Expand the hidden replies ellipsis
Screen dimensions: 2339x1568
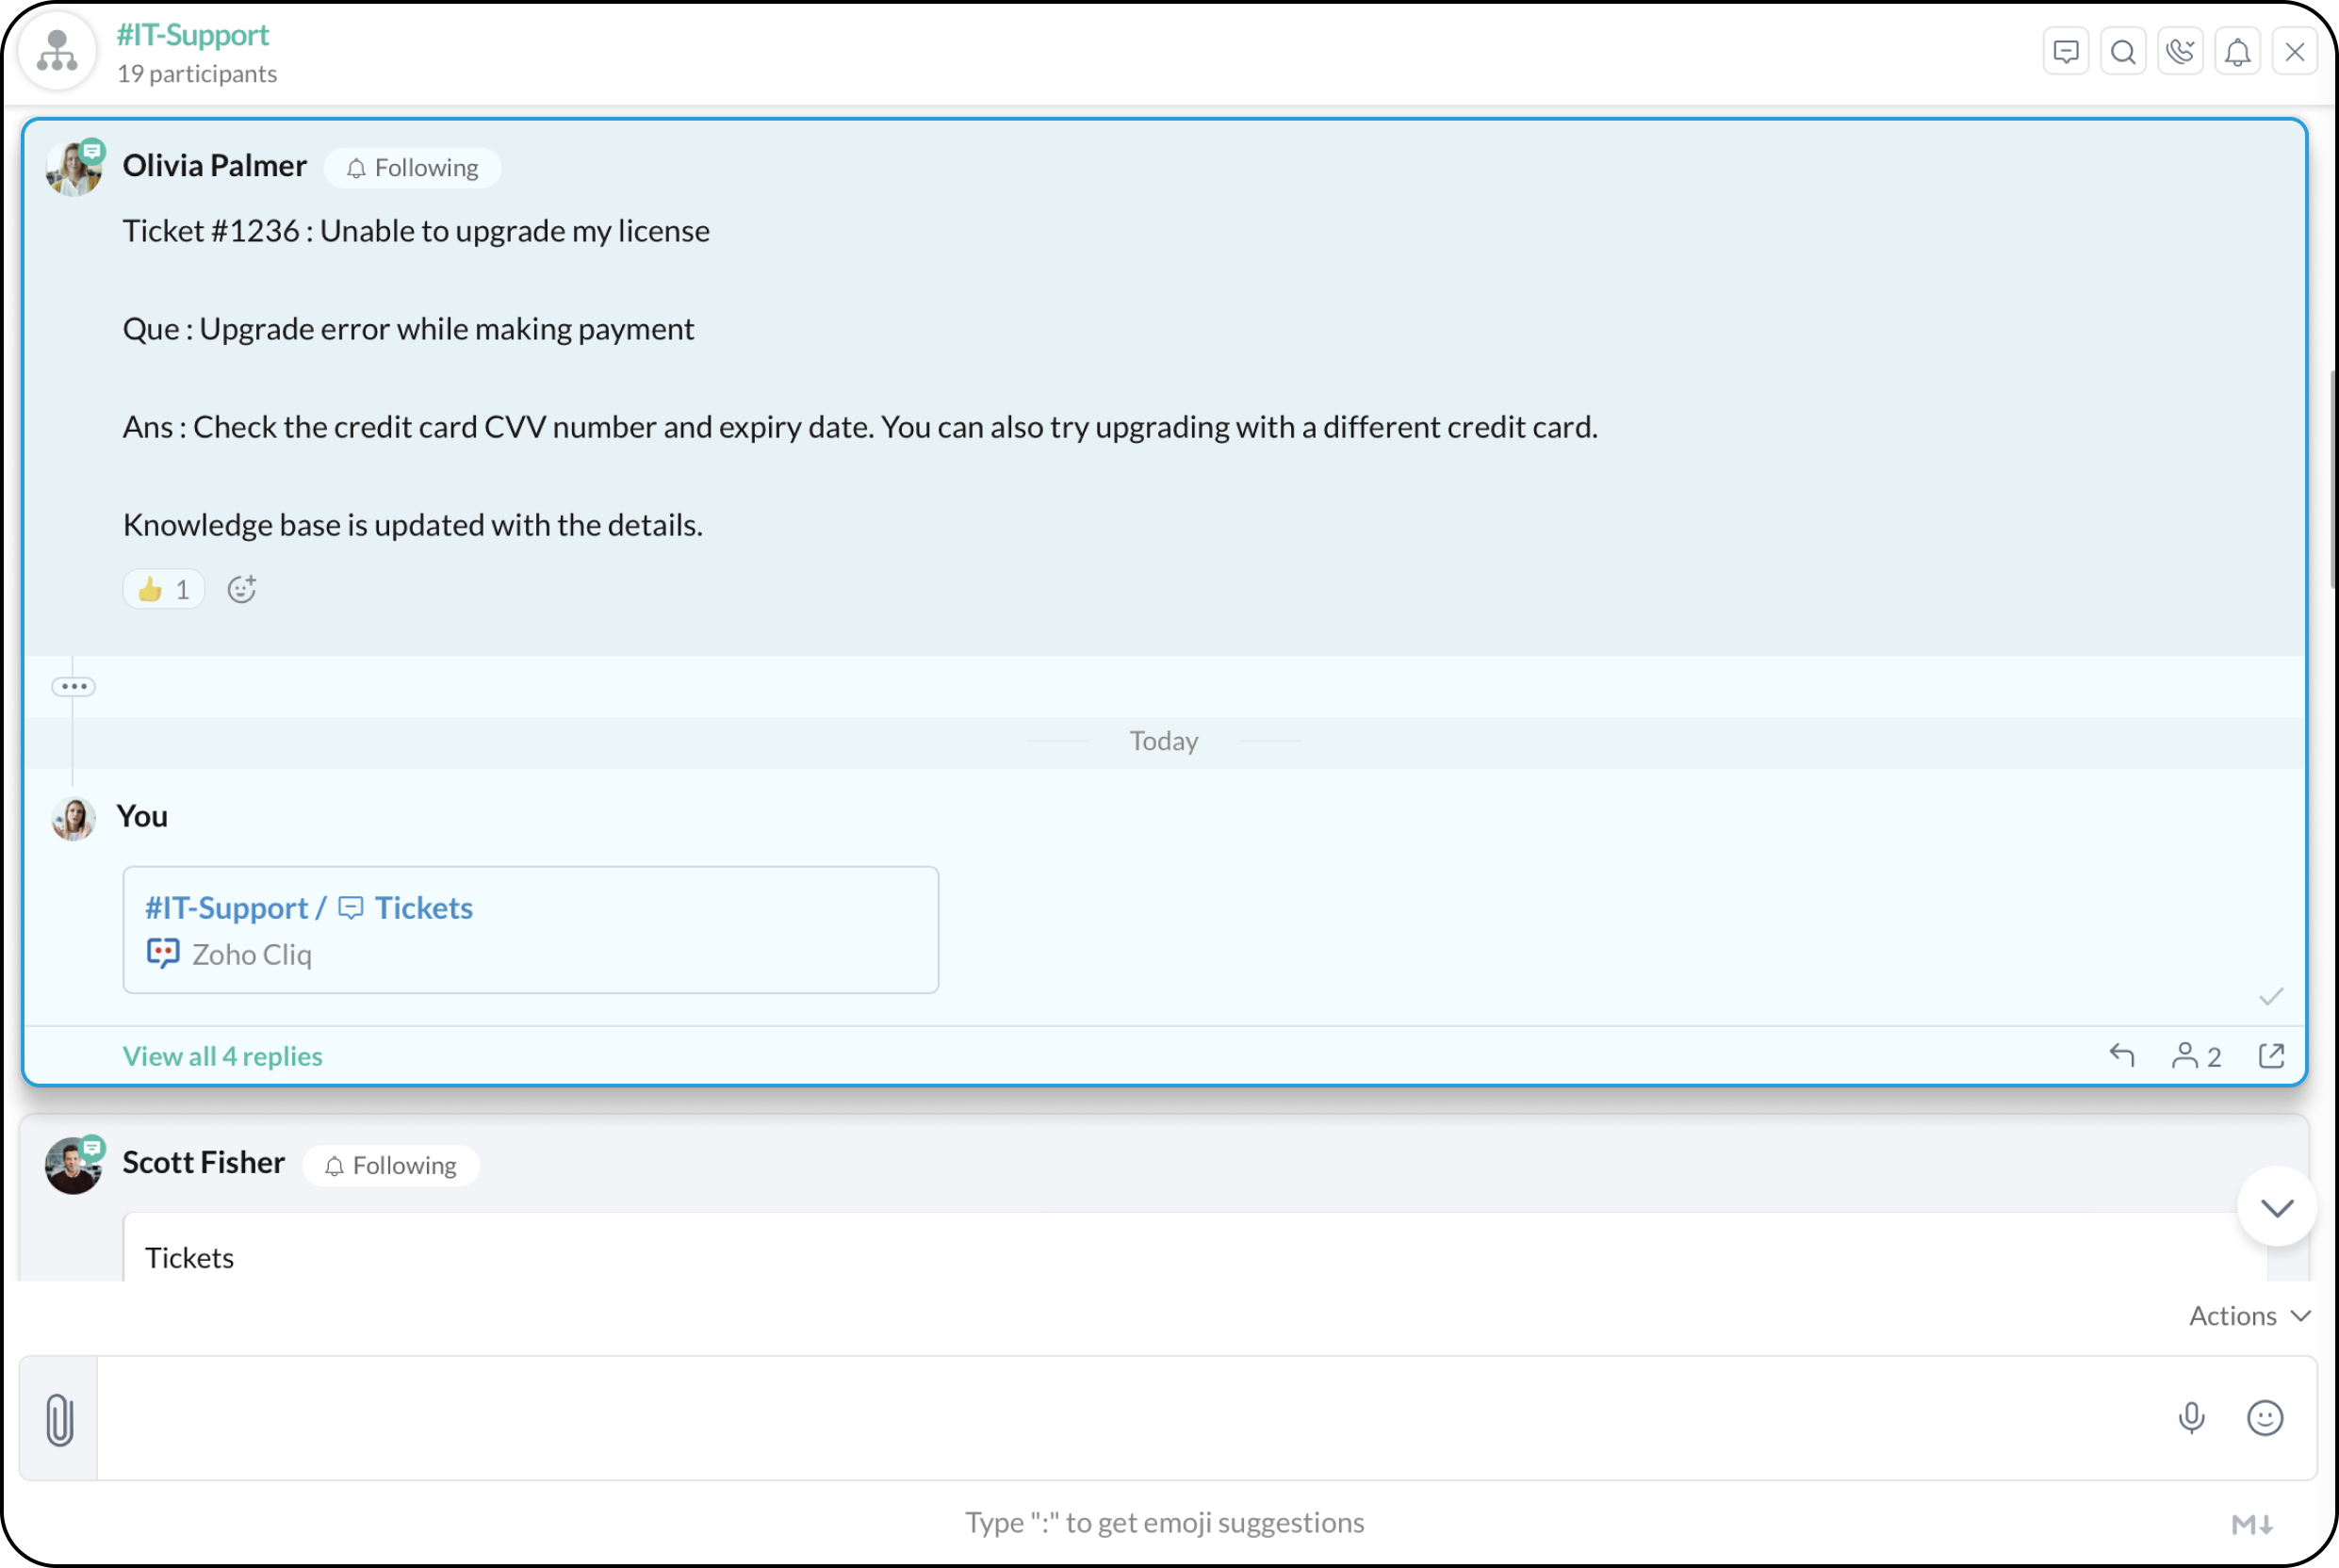pos(73,686)
